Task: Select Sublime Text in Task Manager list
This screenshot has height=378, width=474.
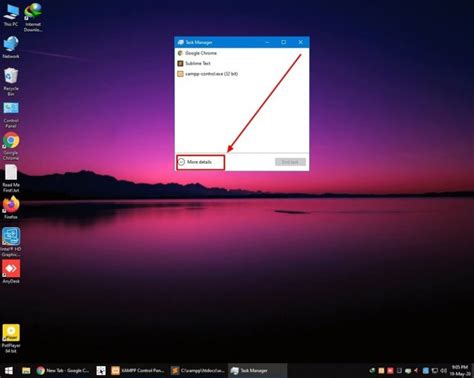Action: (x=242, y=63)
